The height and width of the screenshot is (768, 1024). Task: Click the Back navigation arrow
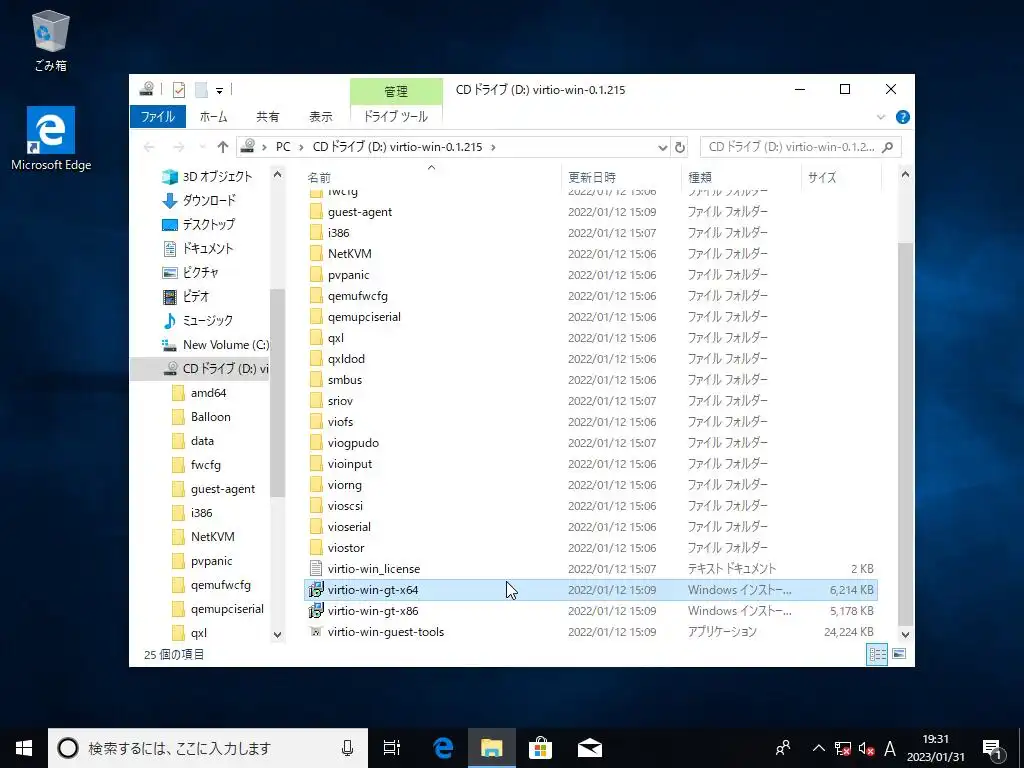pyautogui.click(x=149, y=147)
